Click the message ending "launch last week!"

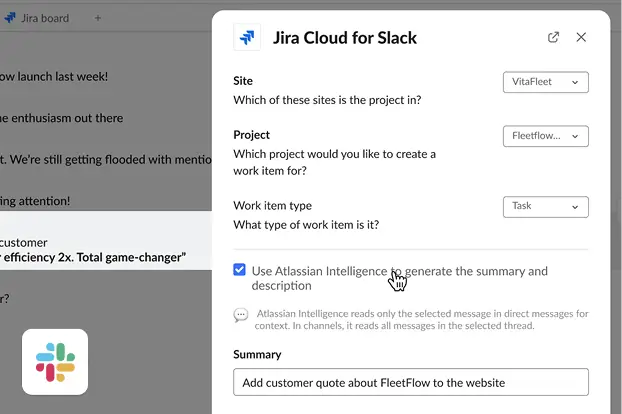[55, 76]
